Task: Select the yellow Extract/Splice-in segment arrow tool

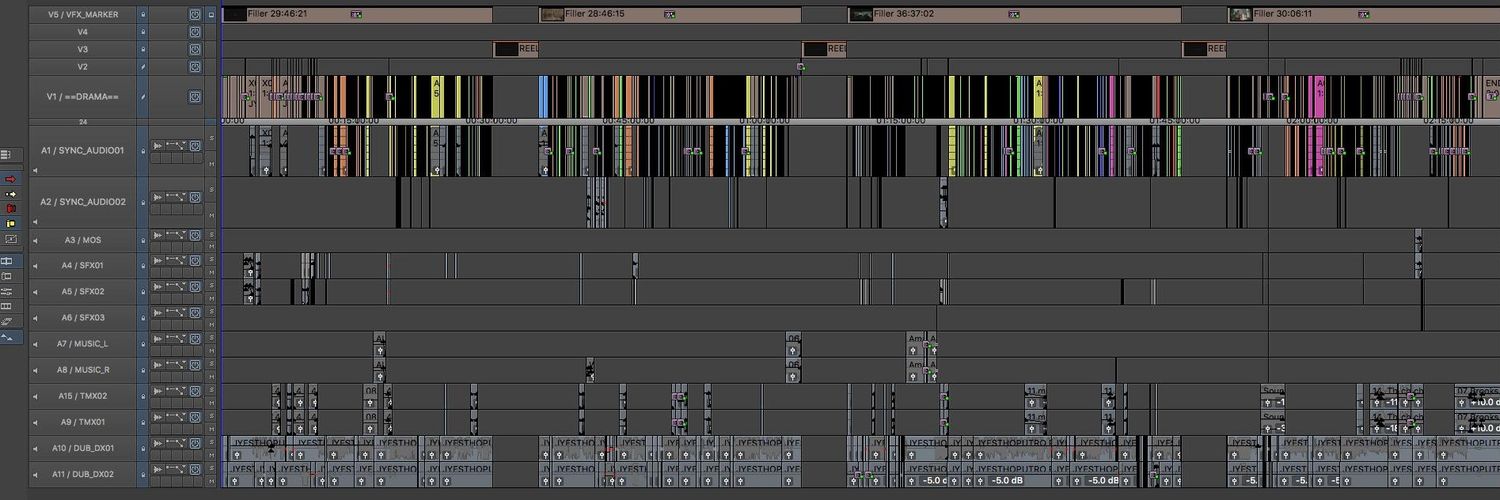Action: click(10, 194)
